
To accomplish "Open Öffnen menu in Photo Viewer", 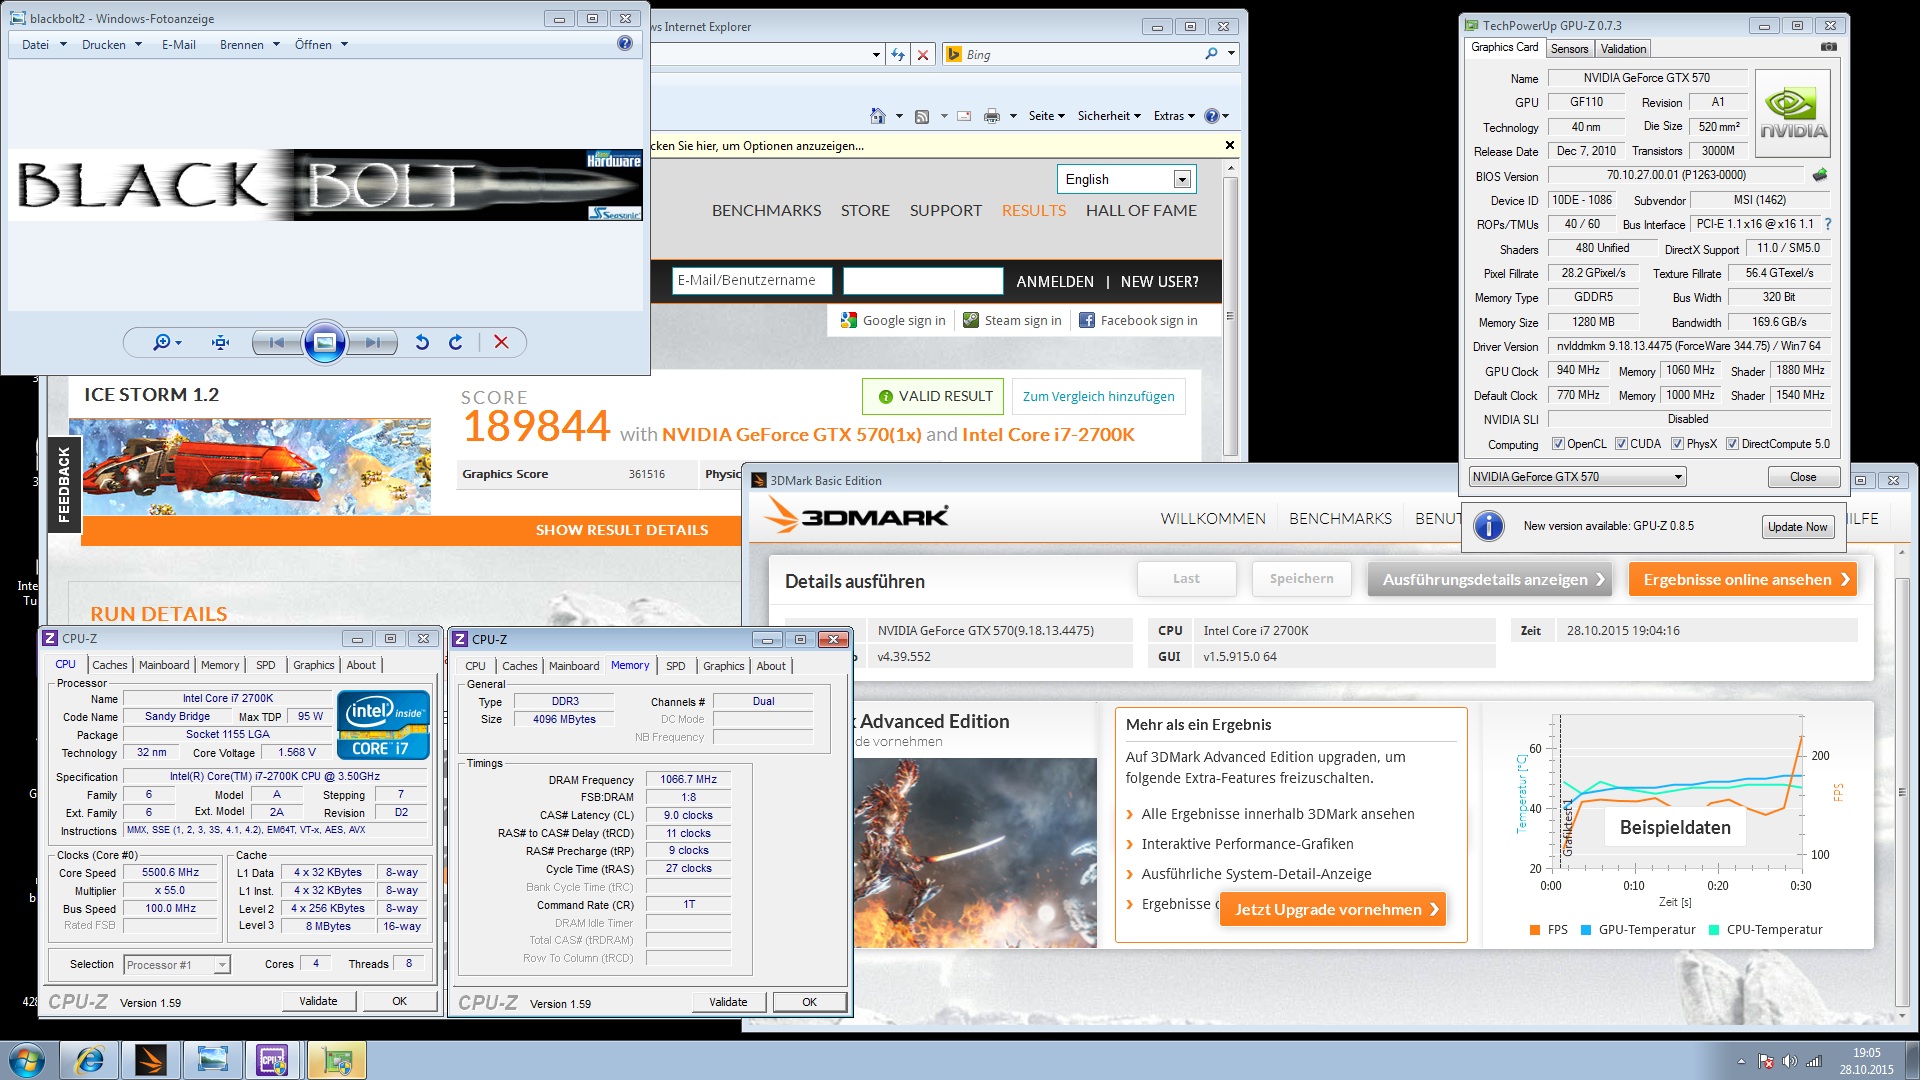I will pyautogui.click(x=320, y=44).
